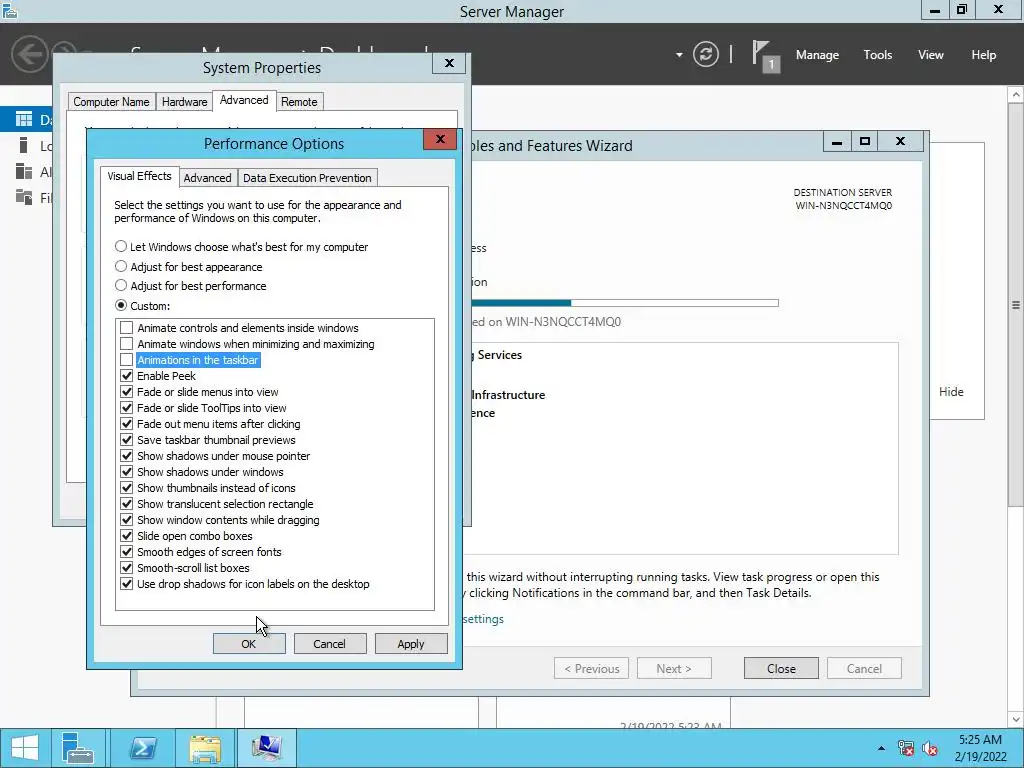Switch to Performance Options Advanced tab
The height and width of the screenshot is (768, 1024).
207,178
